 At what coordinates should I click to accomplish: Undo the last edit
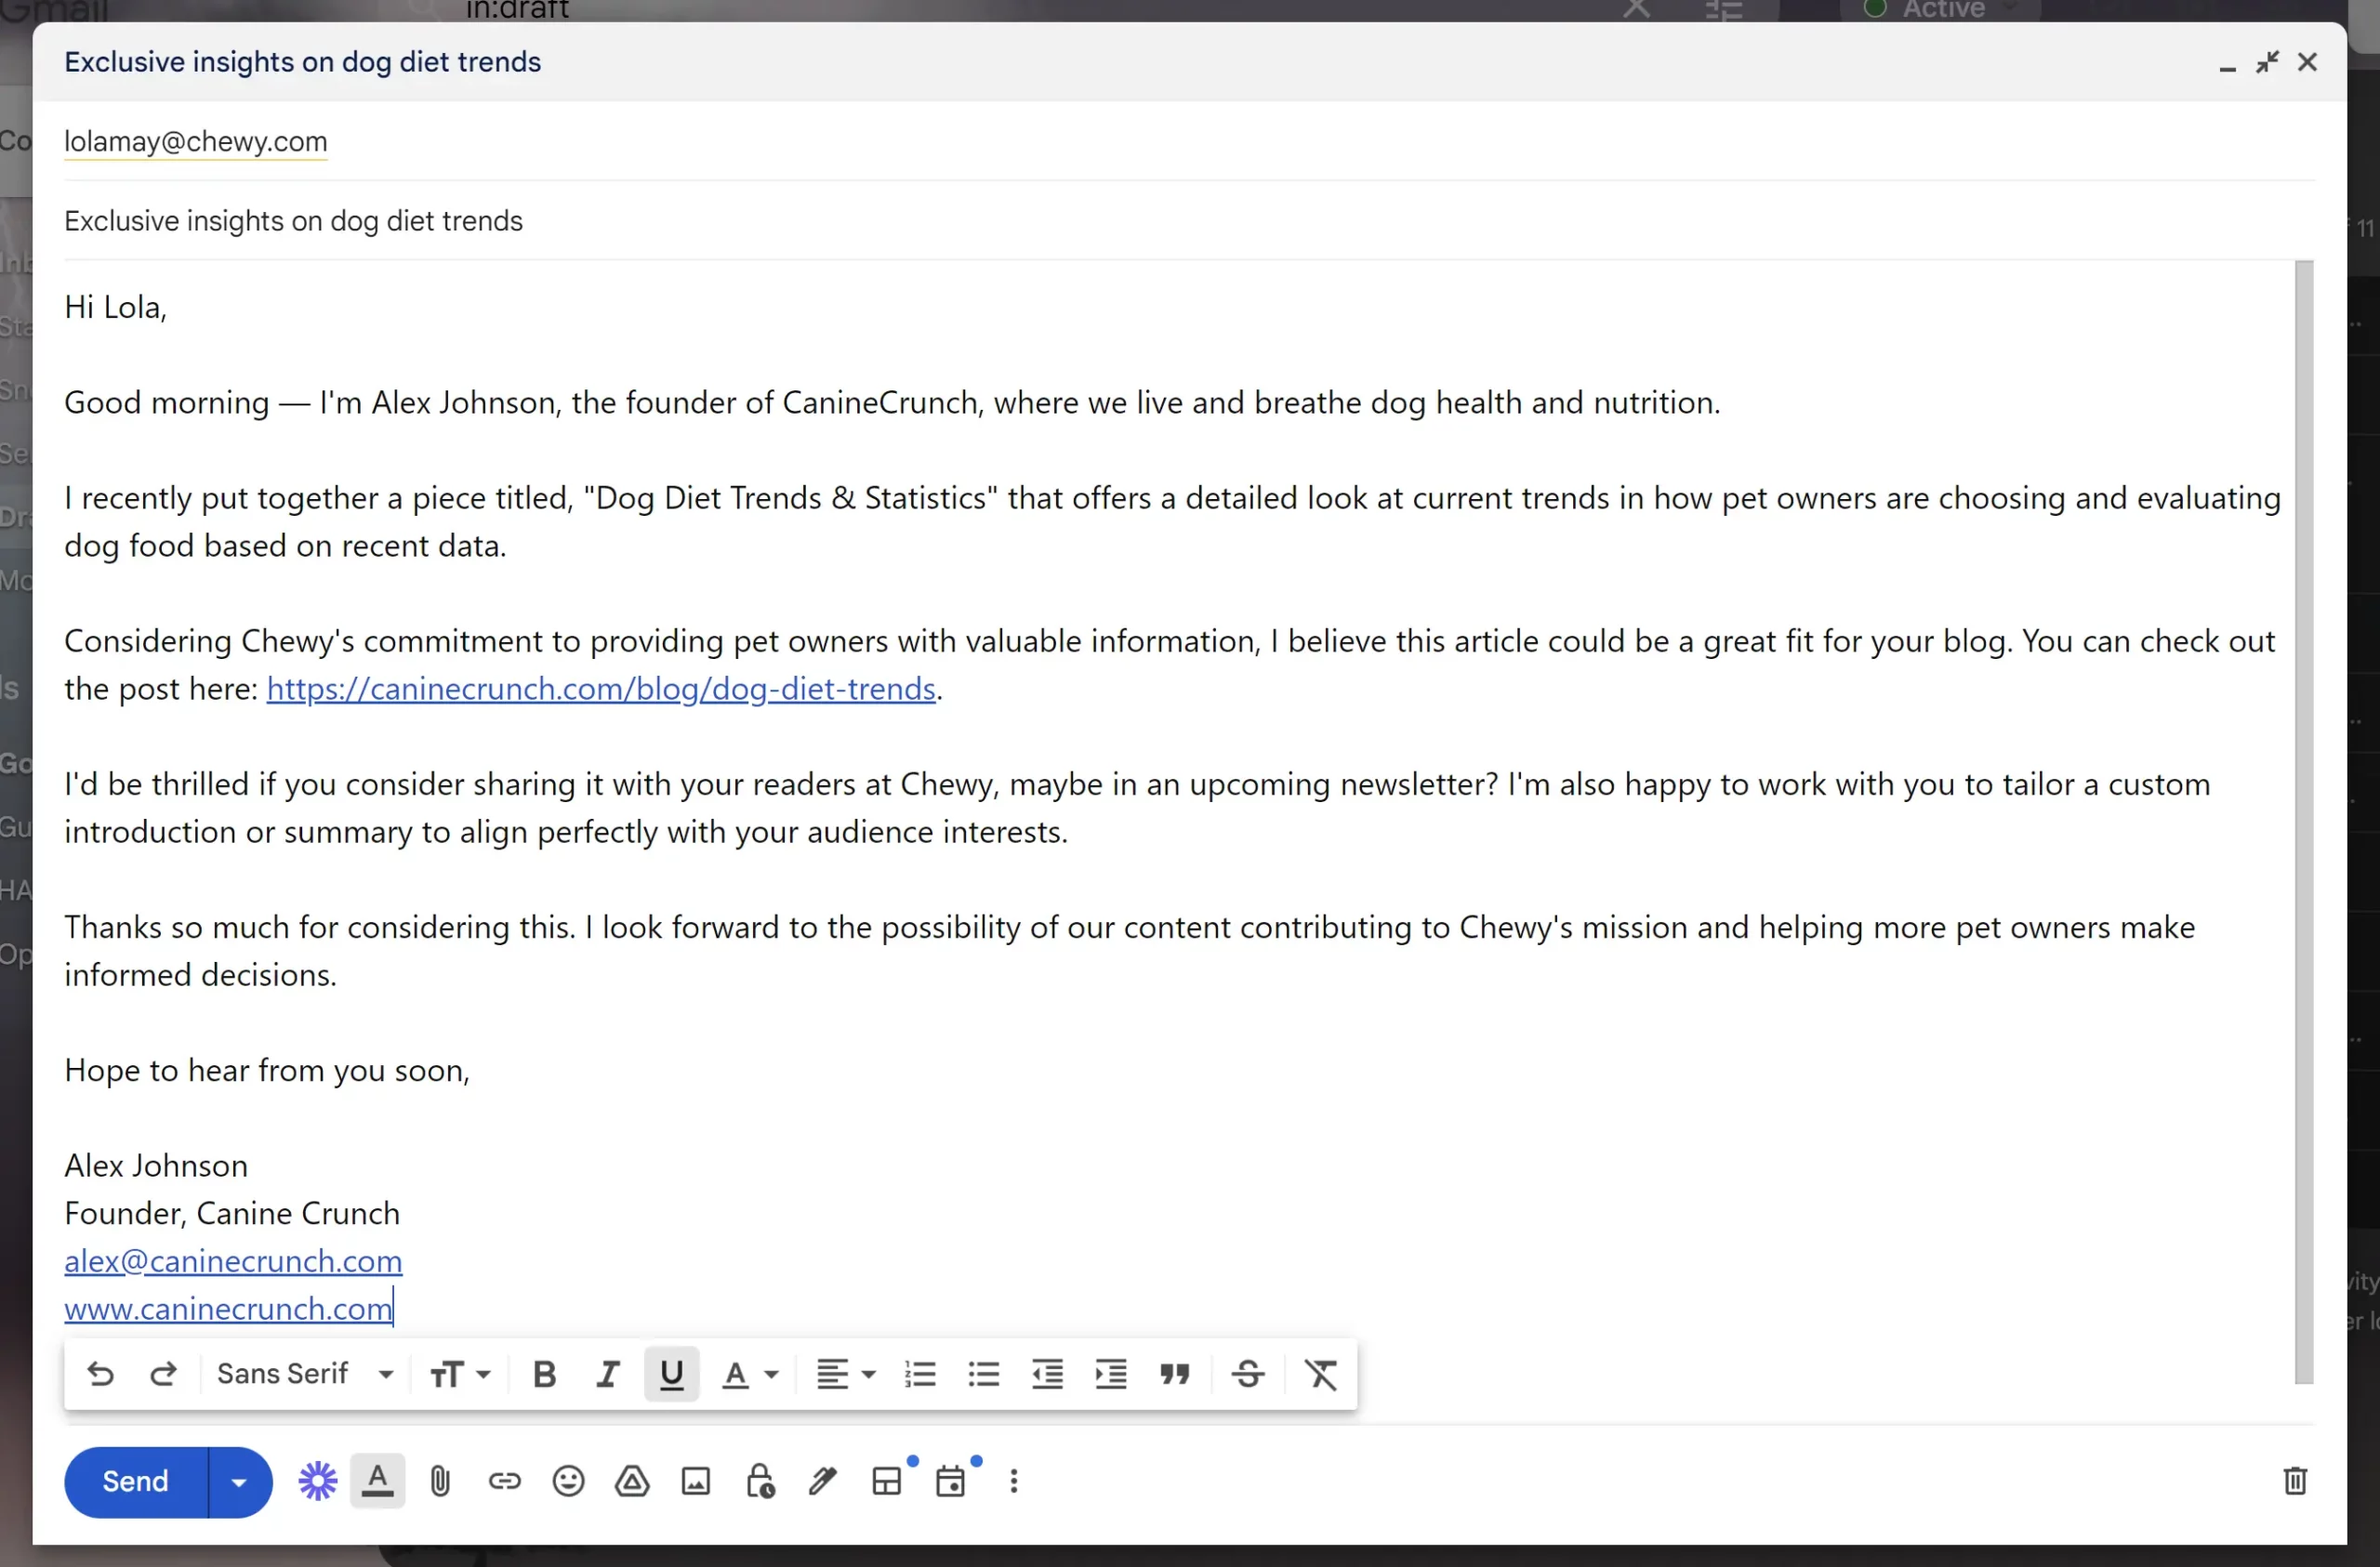point(100,1374)
